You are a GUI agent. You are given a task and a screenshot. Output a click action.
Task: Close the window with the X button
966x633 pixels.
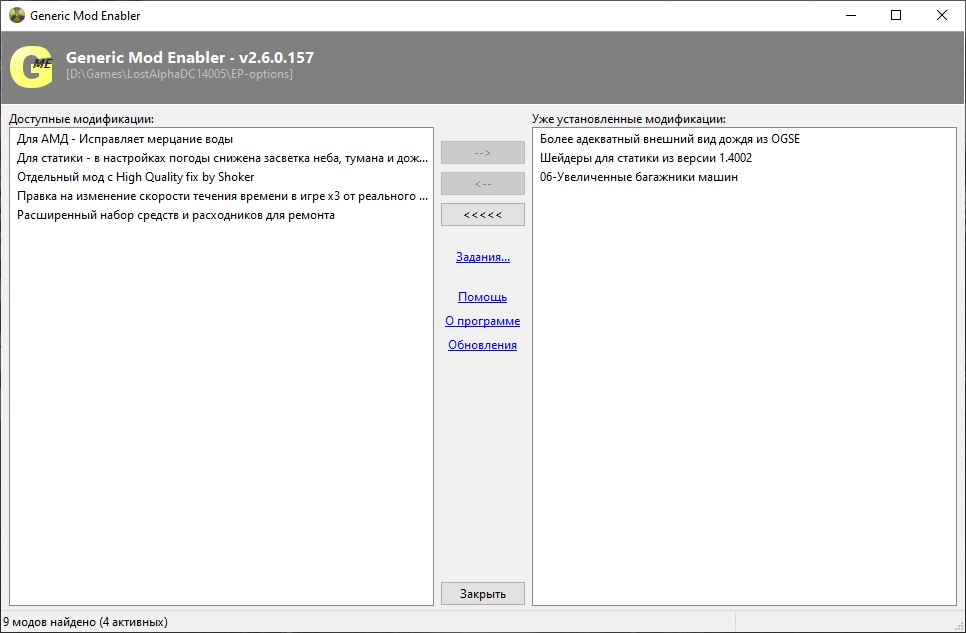[942, 15]
